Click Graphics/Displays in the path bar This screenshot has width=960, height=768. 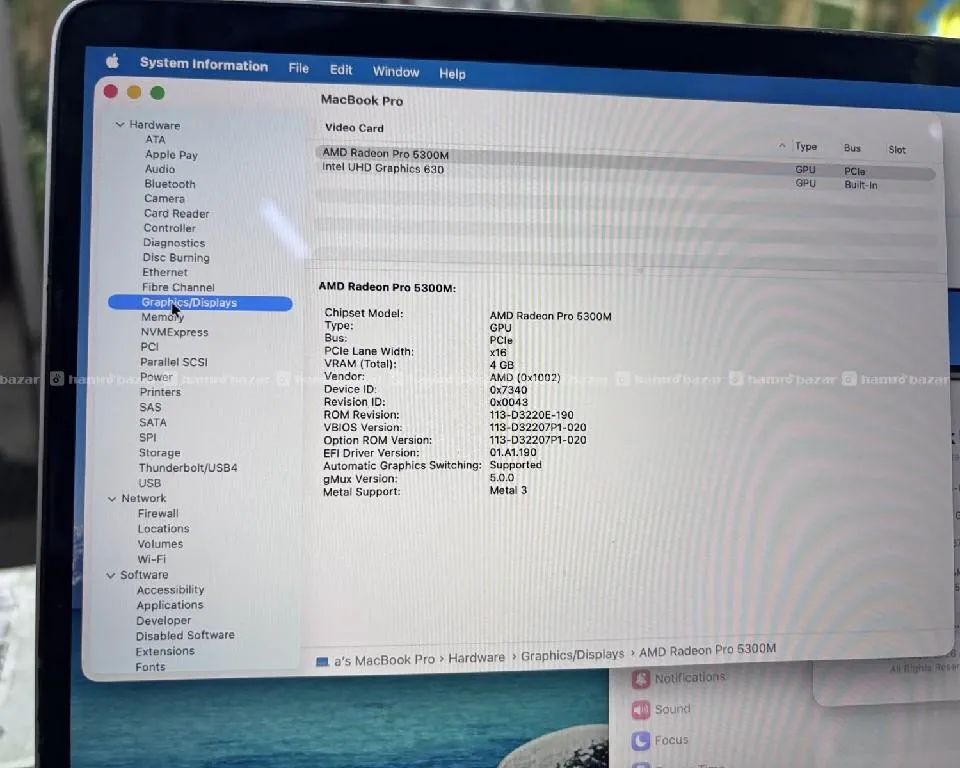[x=572, y=655]
